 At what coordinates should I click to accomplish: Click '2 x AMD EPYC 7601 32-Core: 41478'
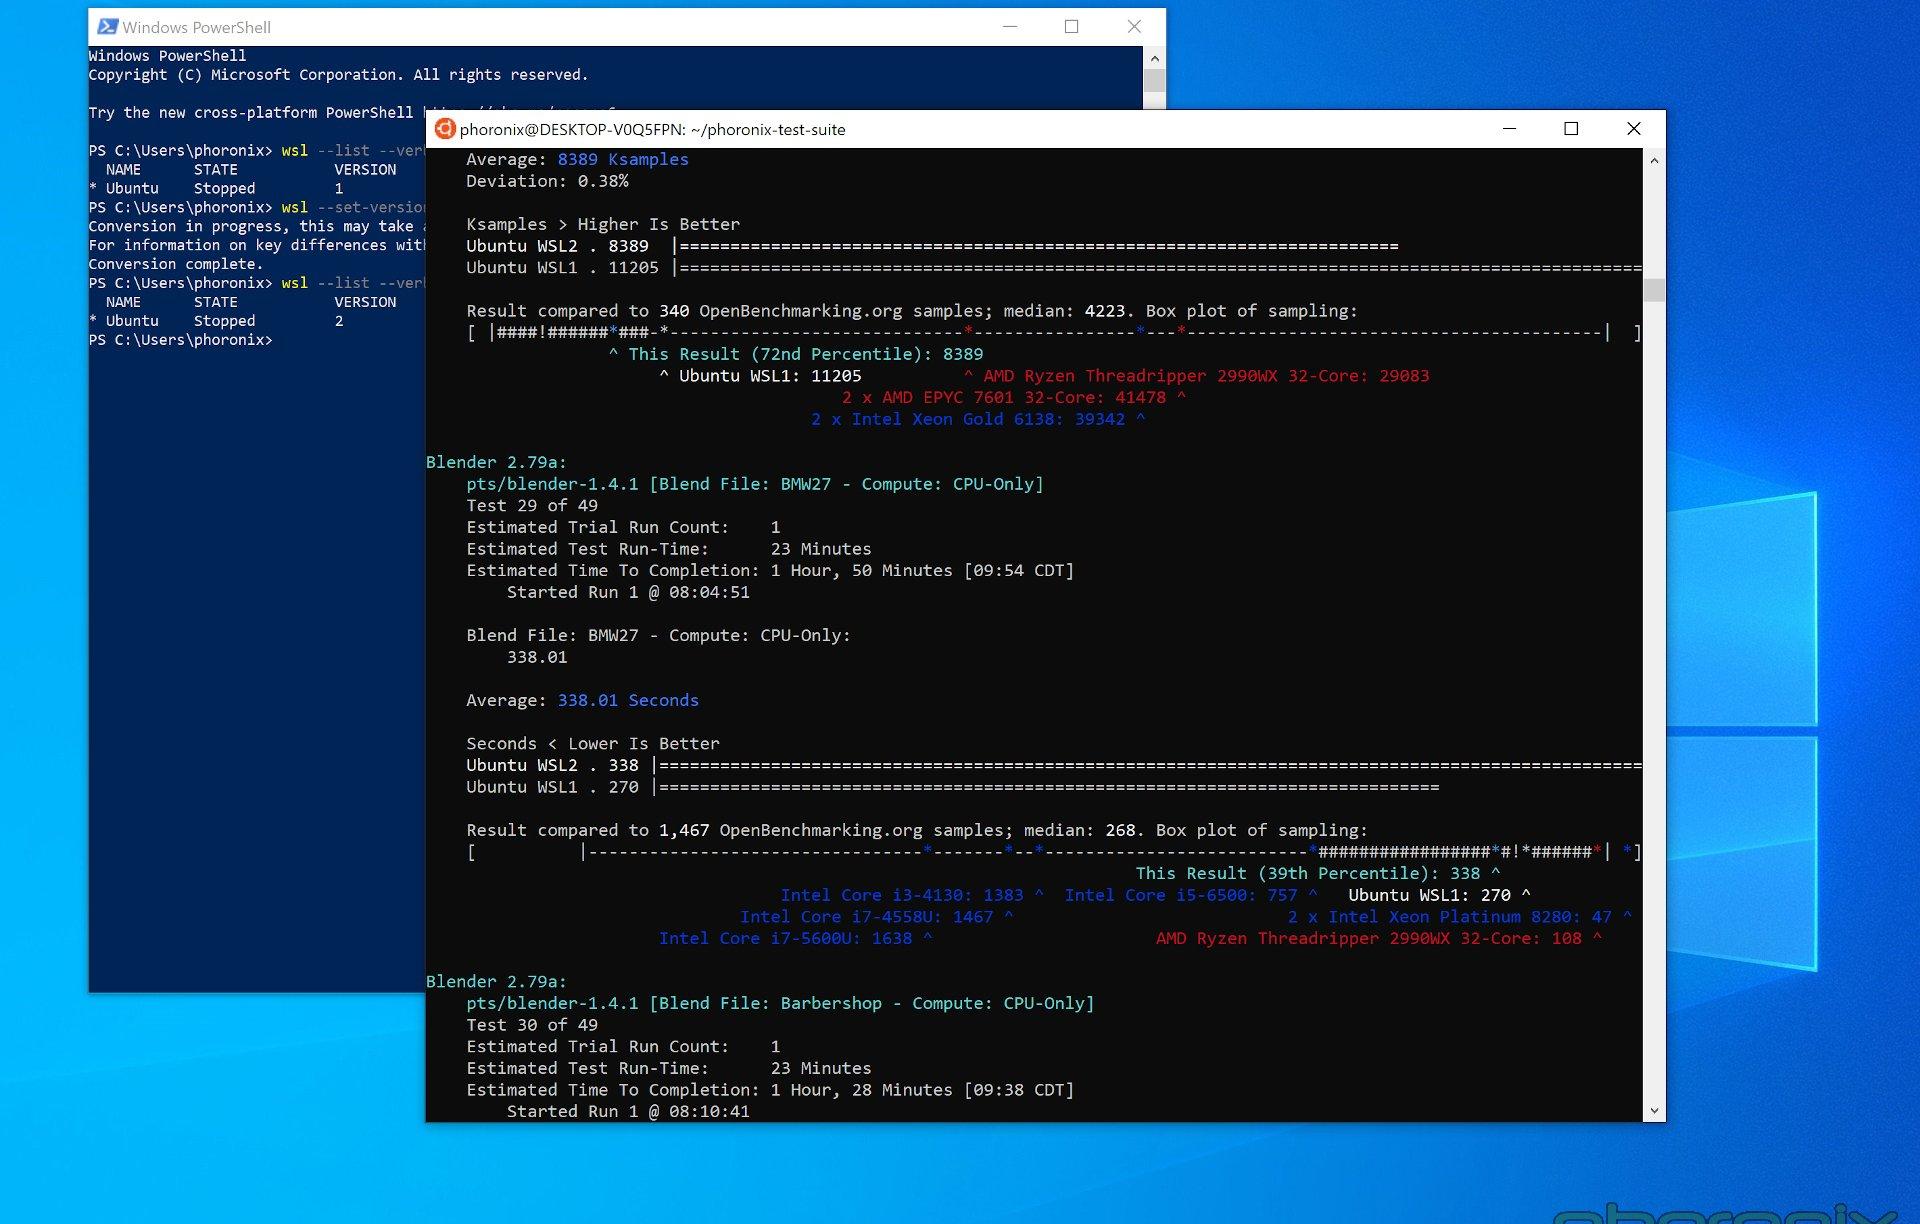pyautogui.click(x=1004, y=397)
